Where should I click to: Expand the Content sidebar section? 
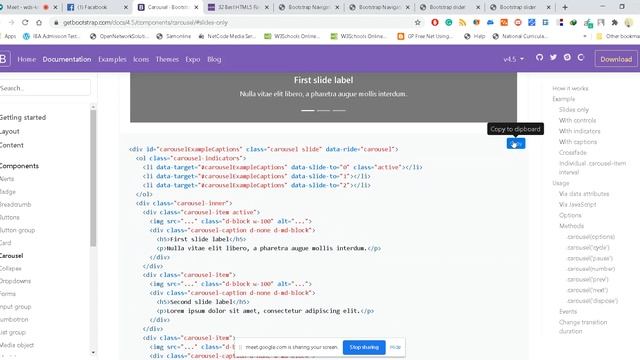pyautogui.click(x=12, y=145)
